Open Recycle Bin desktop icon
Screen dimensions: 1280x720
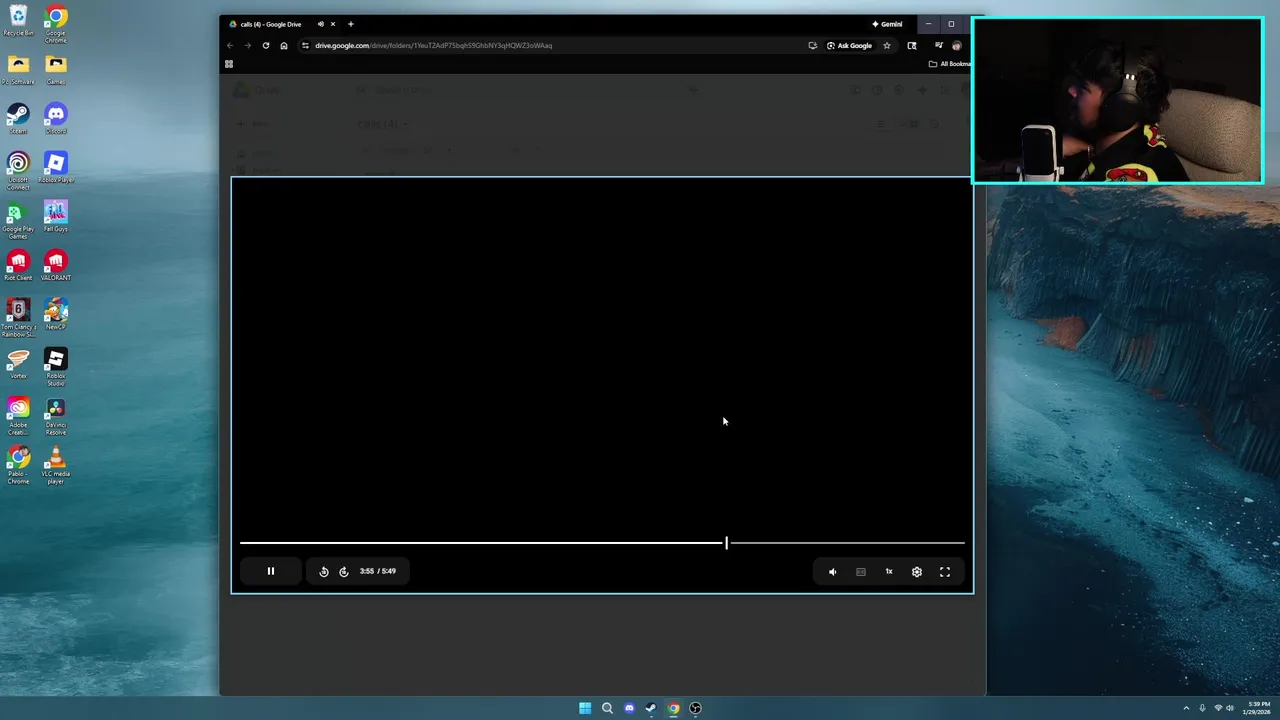(x=18, y=21)
